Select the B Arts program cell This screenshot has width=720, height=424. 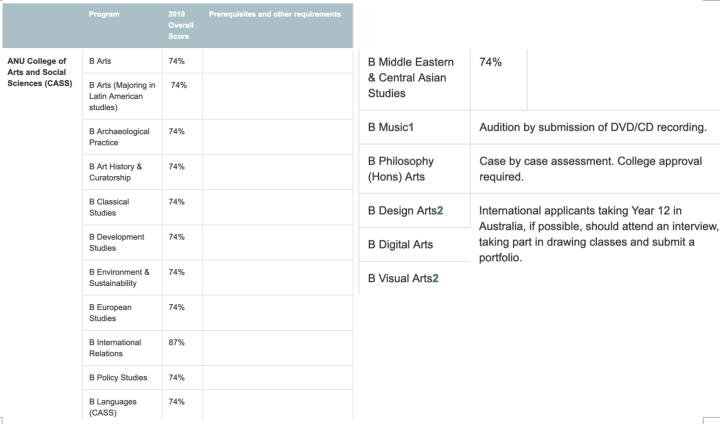coord(122,61)
